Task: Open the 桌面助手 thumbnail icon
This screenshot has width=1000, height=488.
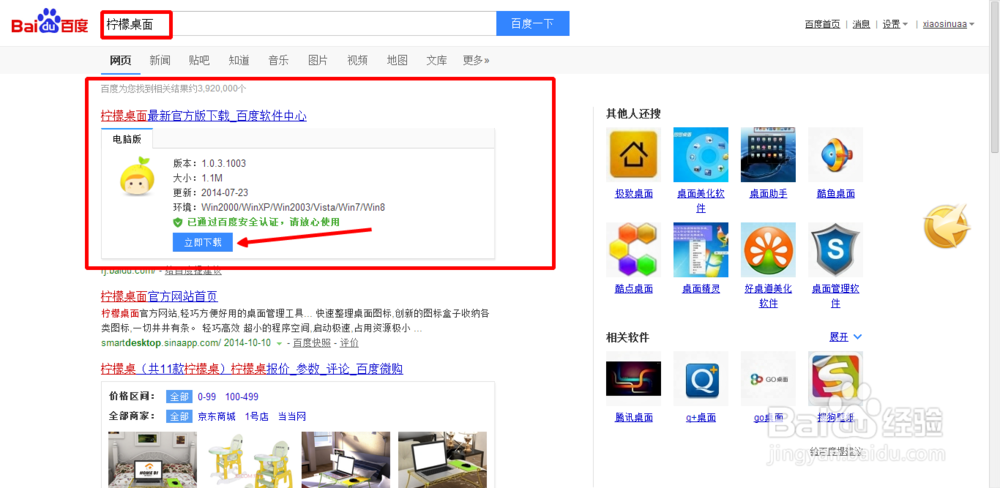Action: pyautogui.click(x=768, y=154)
